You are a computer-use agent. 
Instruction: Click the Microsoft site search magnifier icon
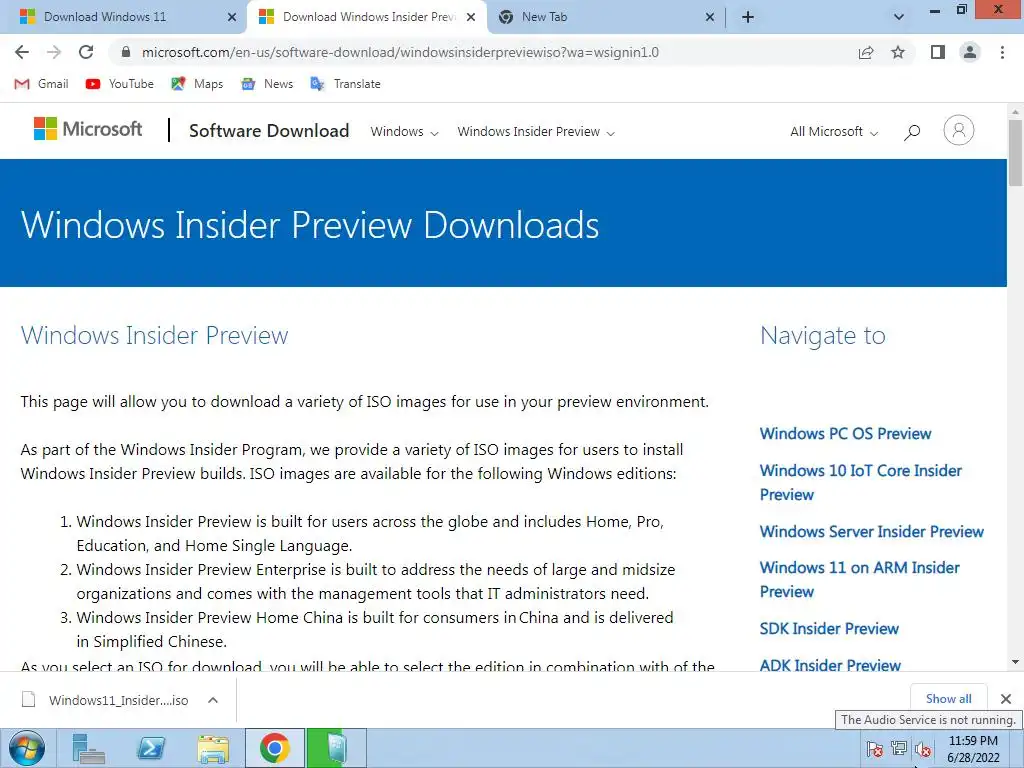click(912, 133)
